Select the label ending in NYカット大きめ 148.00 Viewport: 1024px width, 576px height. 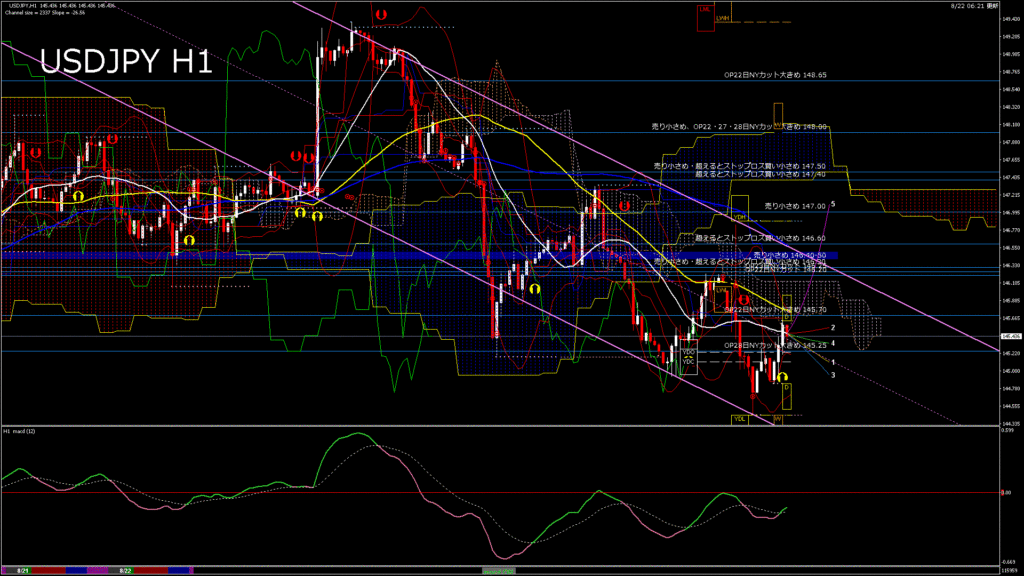[x=739, y=127]
